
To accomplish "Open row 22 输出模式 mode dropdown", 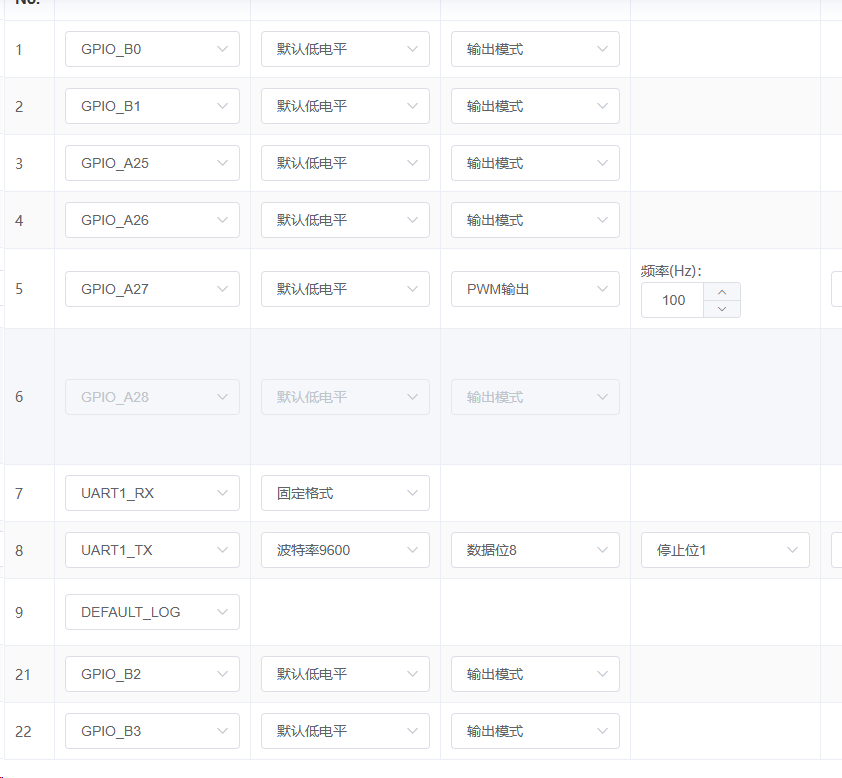I will click(535, 731).
